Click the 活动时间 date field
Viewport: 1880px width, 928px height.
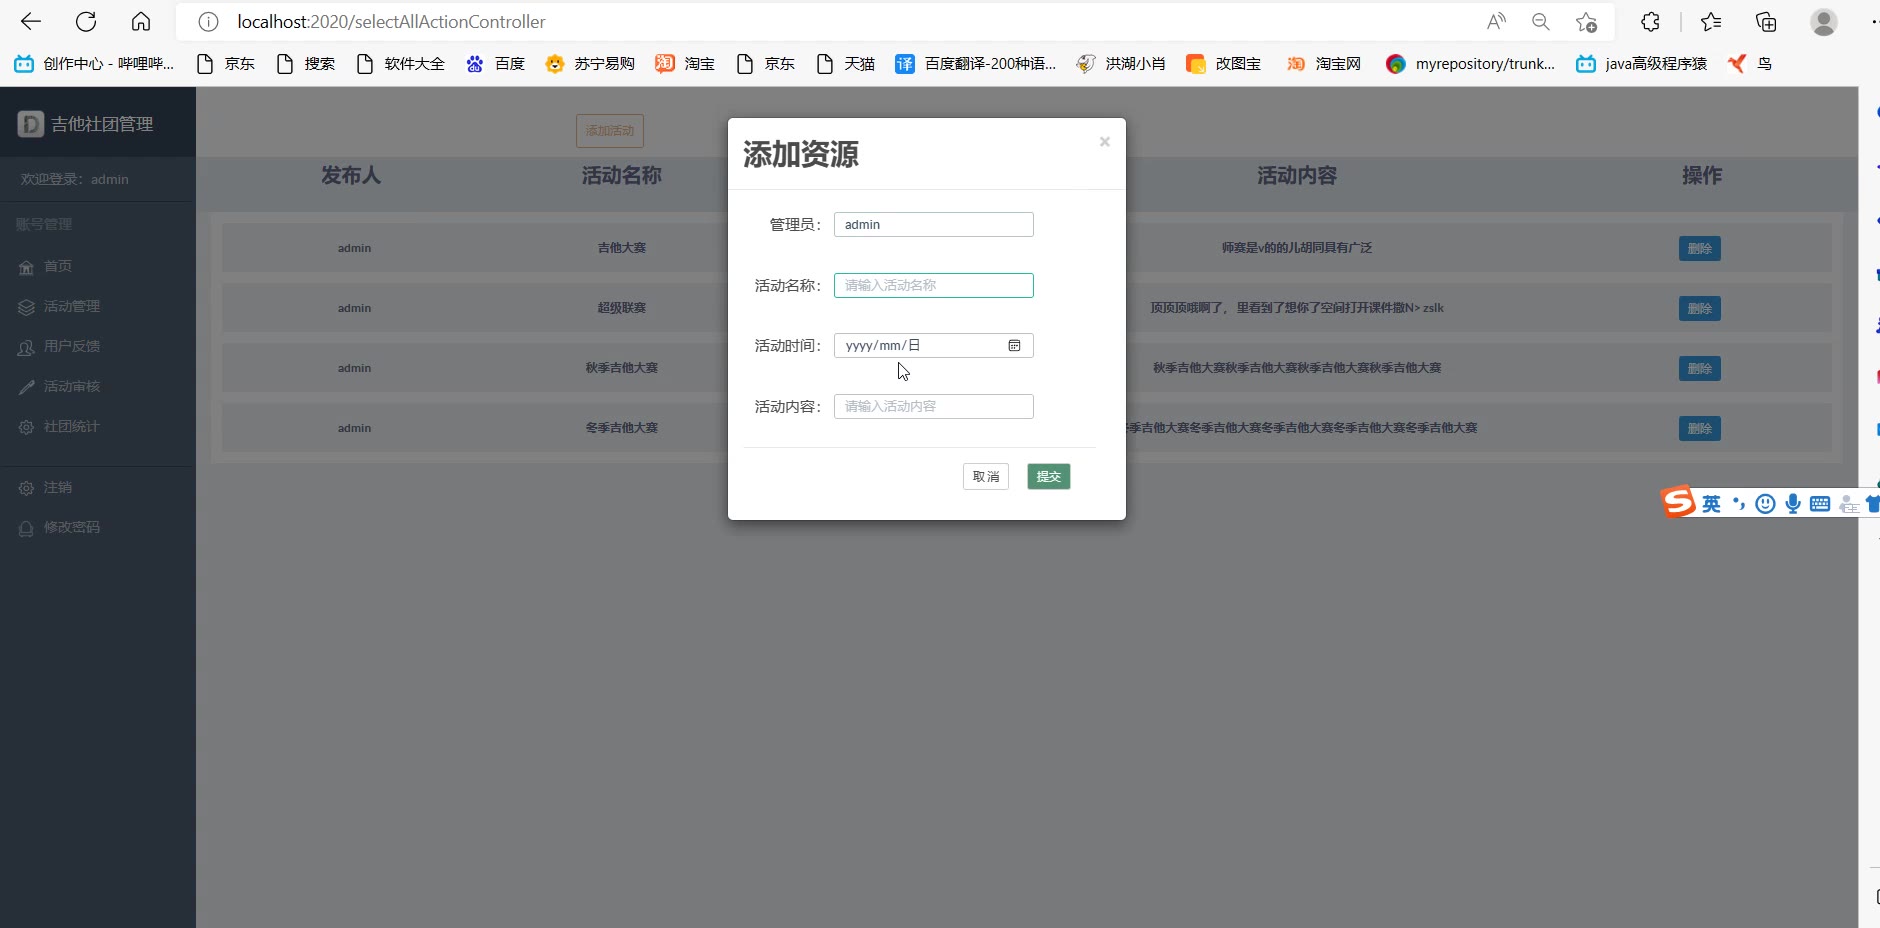pyautogui.click(x=933, y=346)
